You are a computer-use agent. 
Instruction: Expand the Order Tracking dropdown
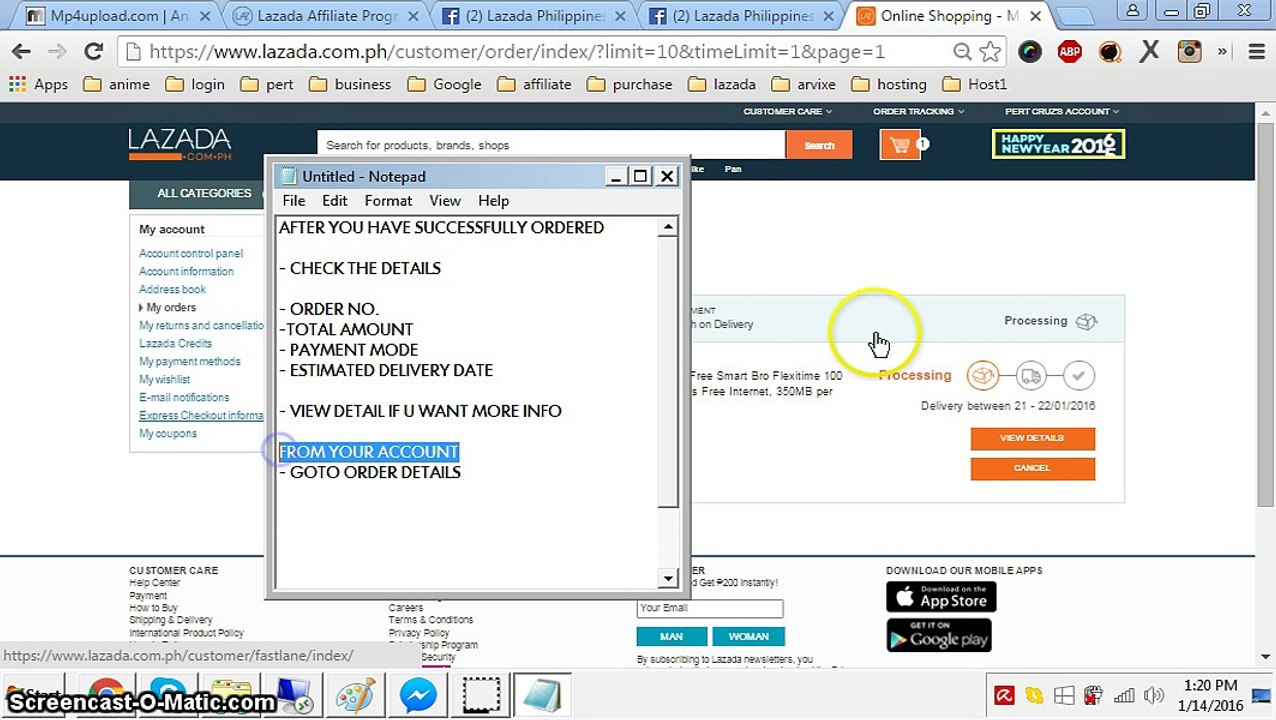918,112
